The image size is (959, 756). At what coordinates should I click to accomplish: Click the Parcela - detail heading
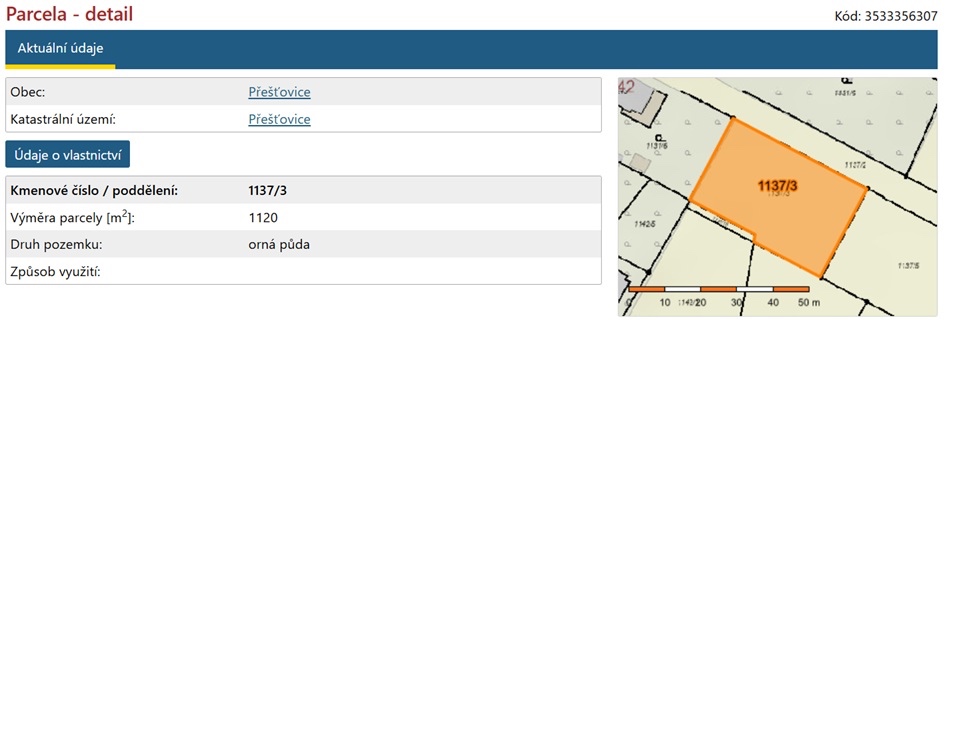click(69, 14)
